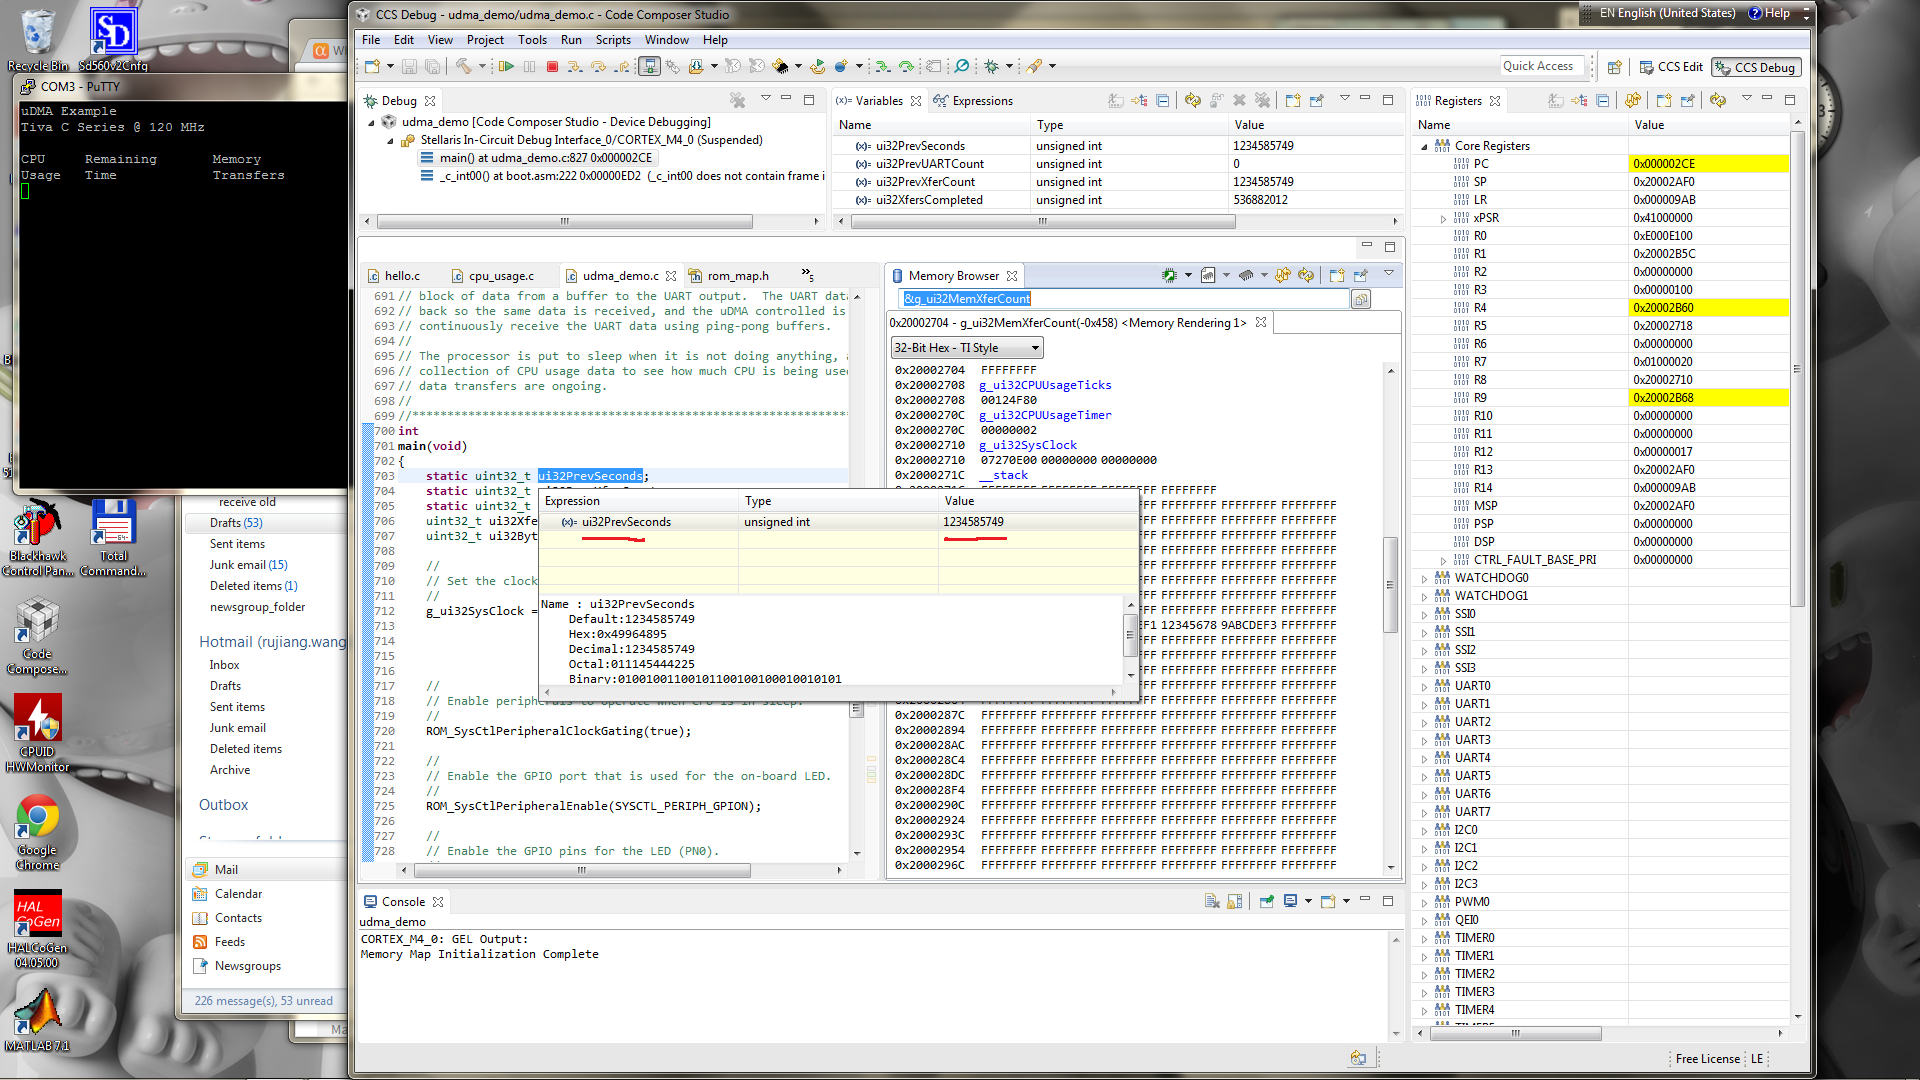This screenshot has height=1080, width=1920.
Task: Click the Go button beside memory address
Action: pos(1360,299)
